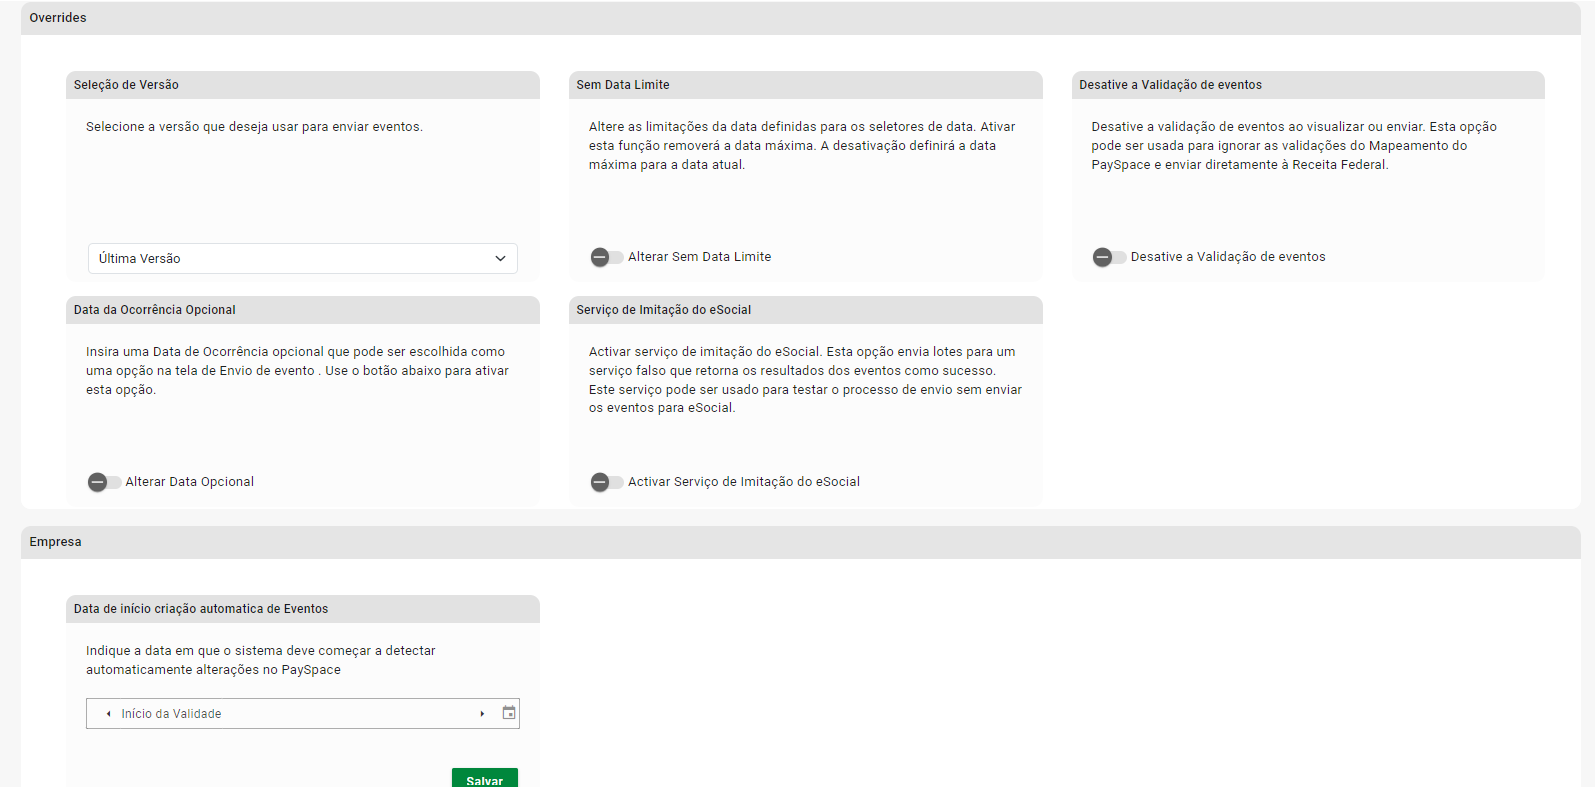
Task: Click the Data de início criação automatica header
Action: (201, 609)
